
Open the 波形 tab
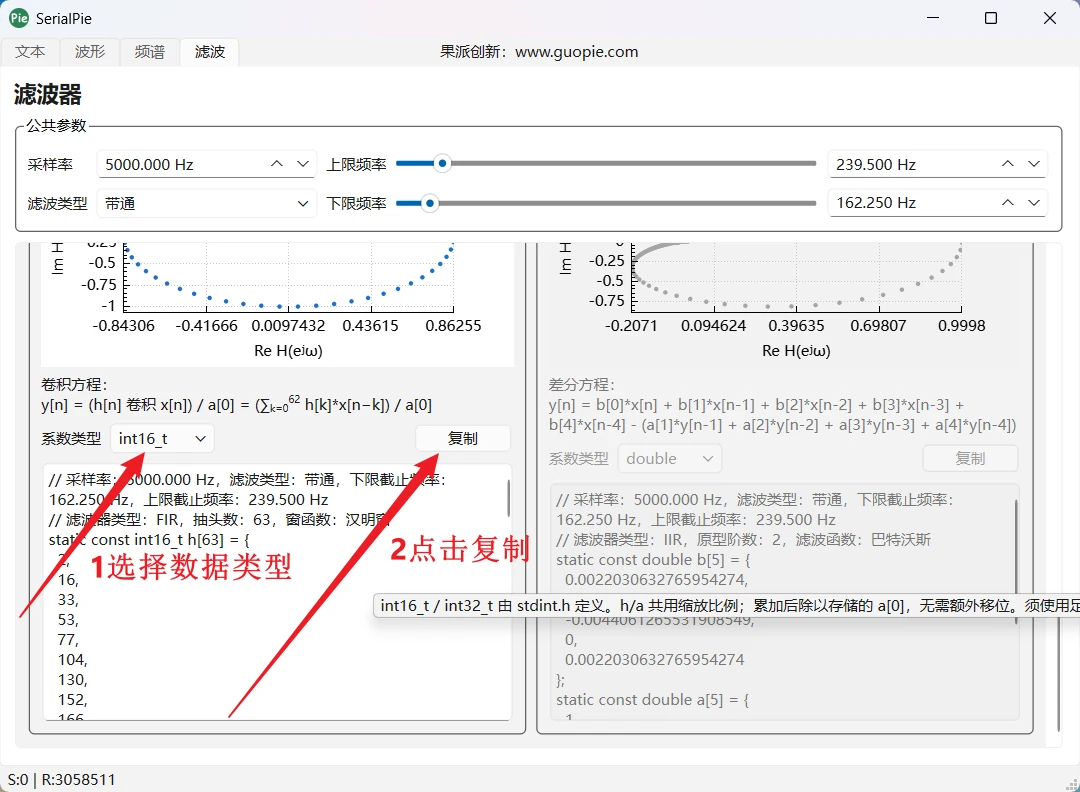pos(90,52)
